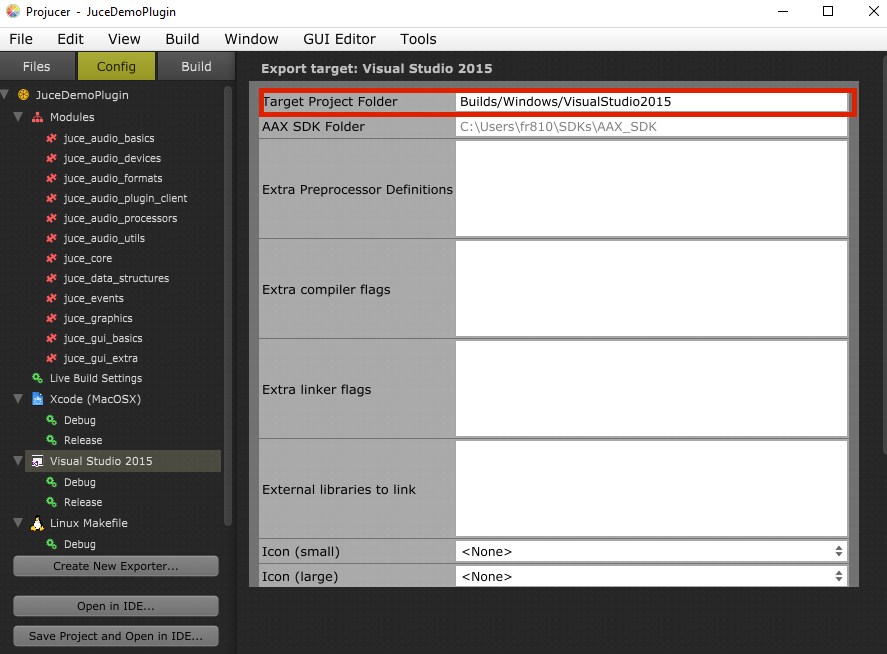The image size is (887, 654).
Task: Click Create New Exporter button
Action: [x=116, y=566]
